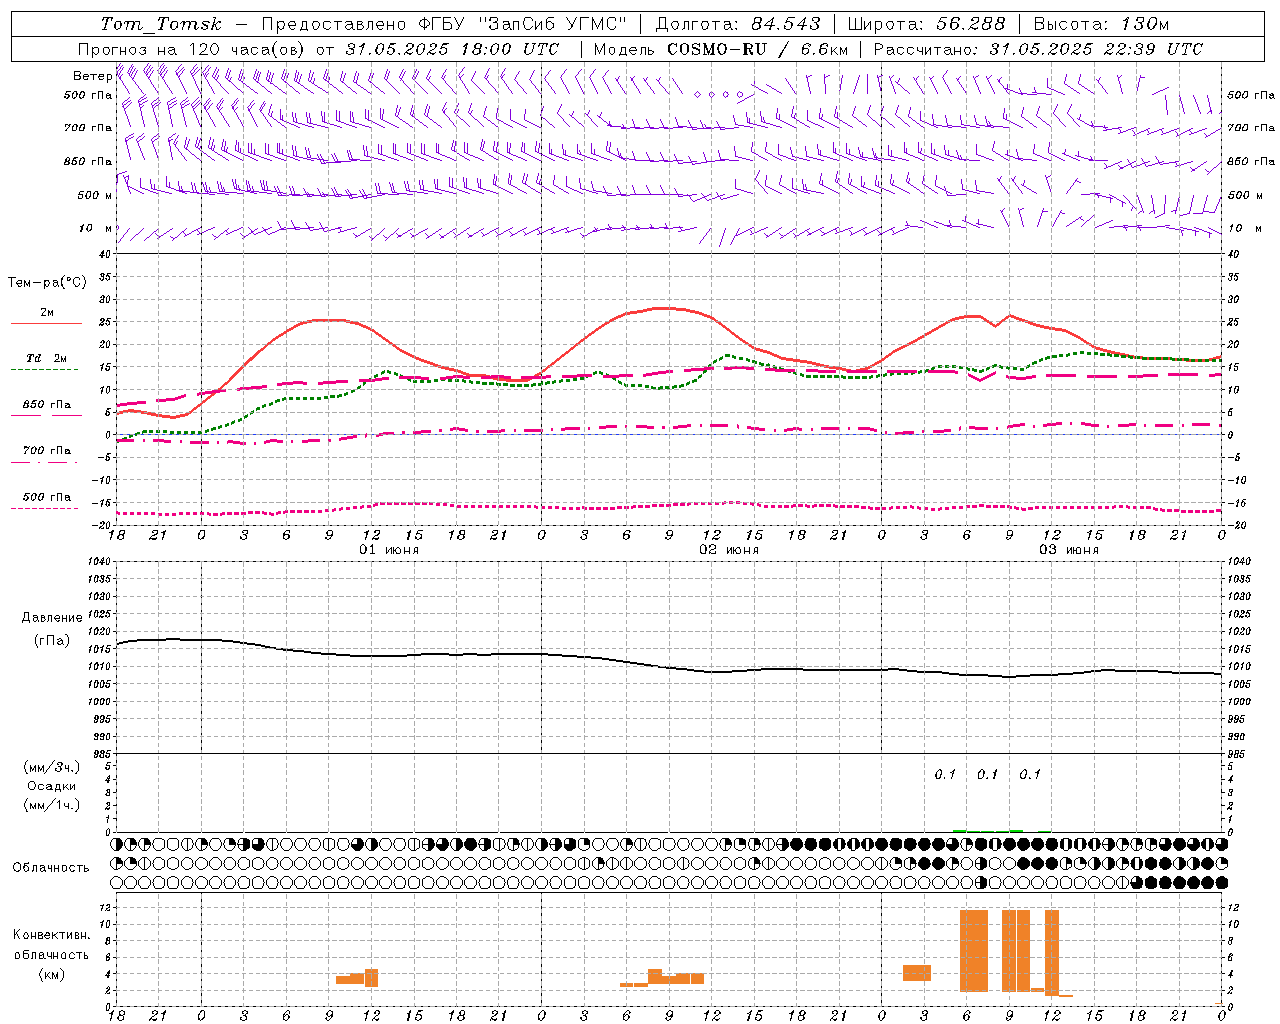
Task: Click the 'Долгота: 84.543' longitude field
Action: 738,24
